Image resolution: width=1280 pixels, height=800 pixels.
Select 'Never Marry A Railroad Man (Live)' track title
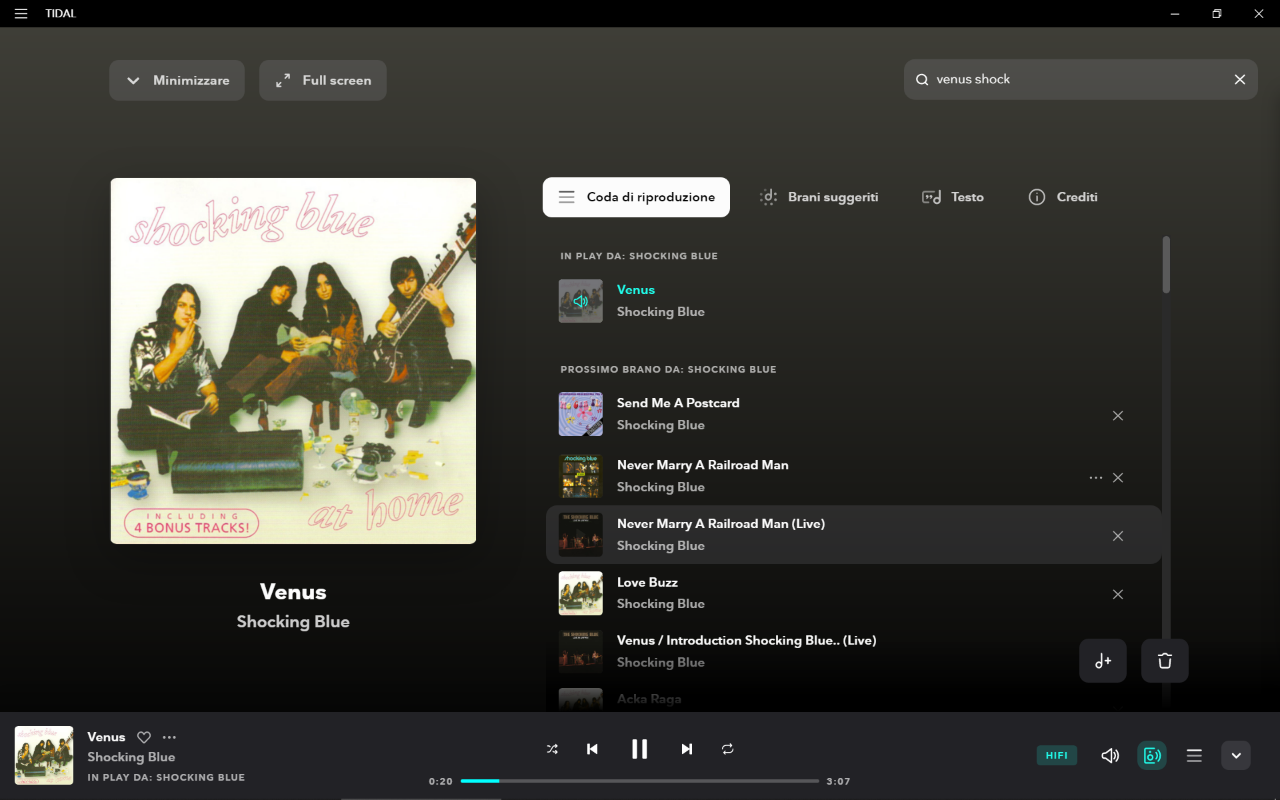point(721,524)
